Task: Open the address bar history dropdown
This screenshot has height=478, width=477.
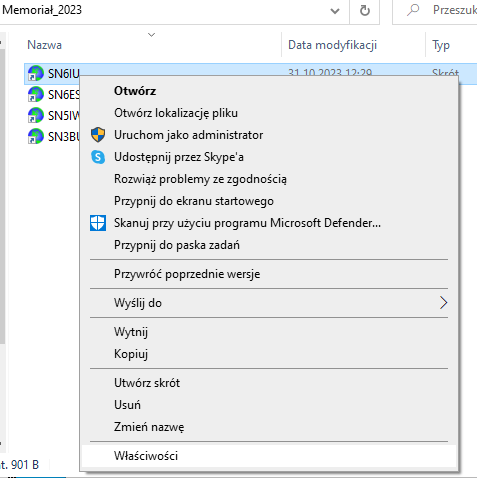Action: [335, 11]
